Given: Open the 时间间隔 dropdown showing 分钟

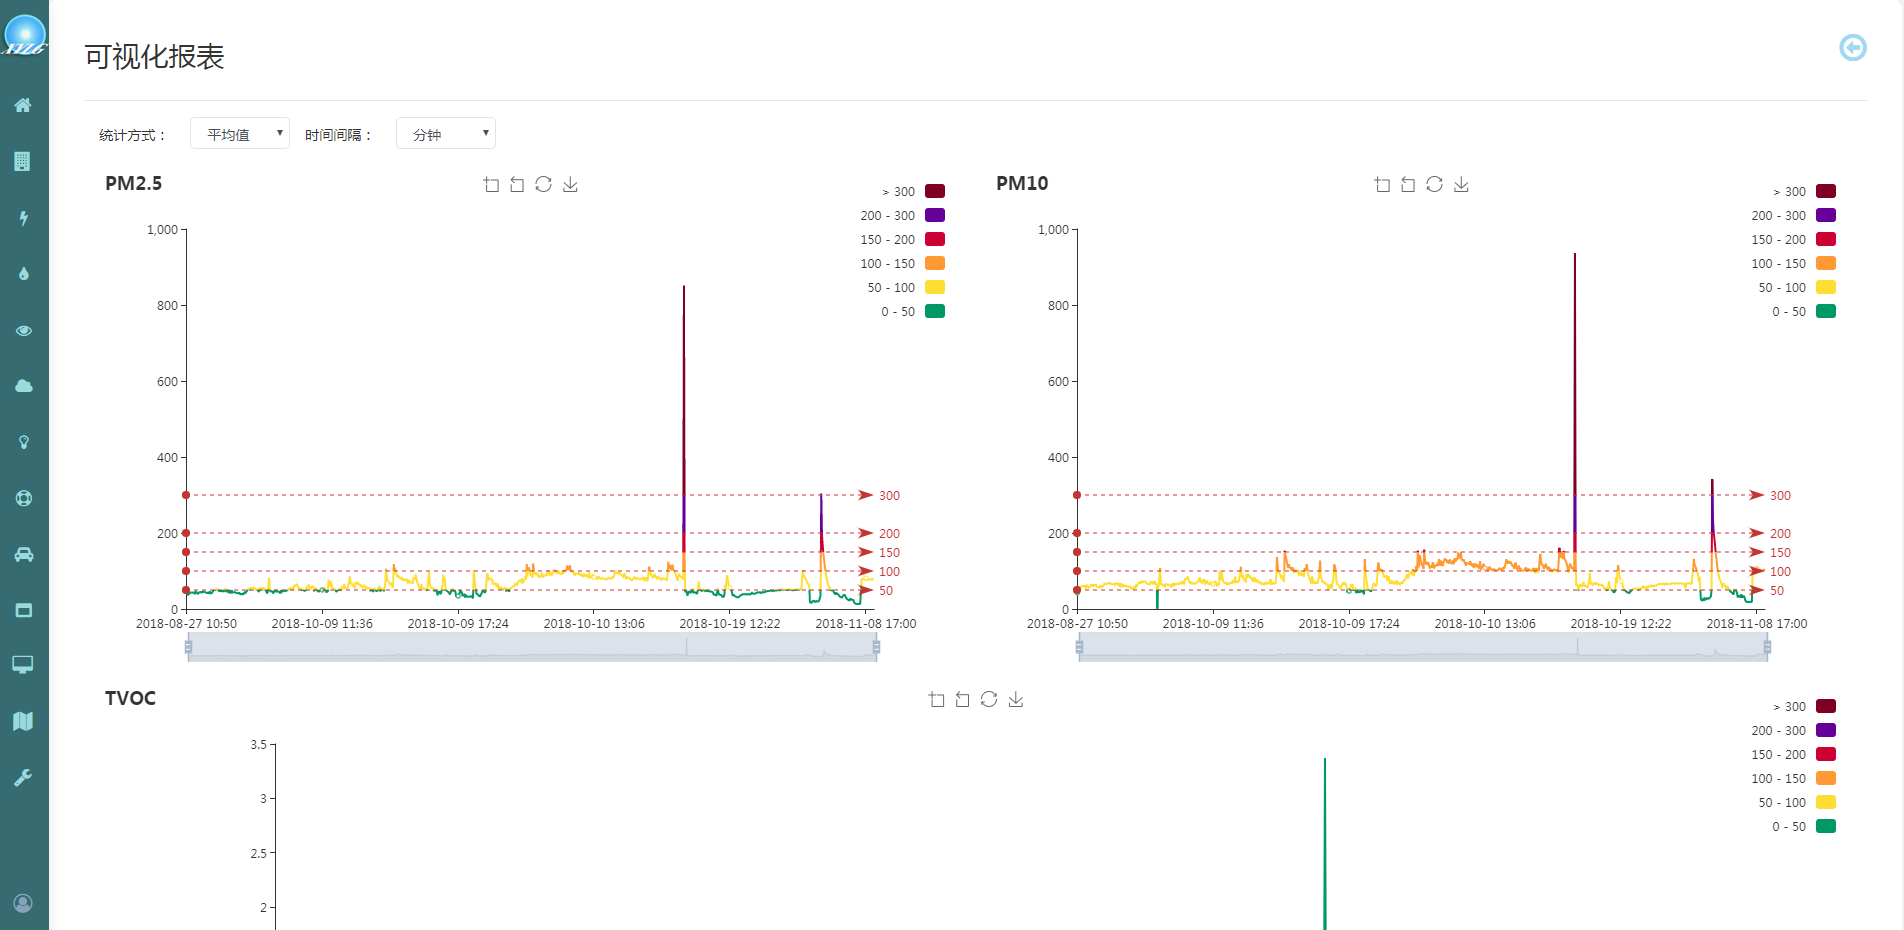Looking at the screenshot, I should [446, 133].
